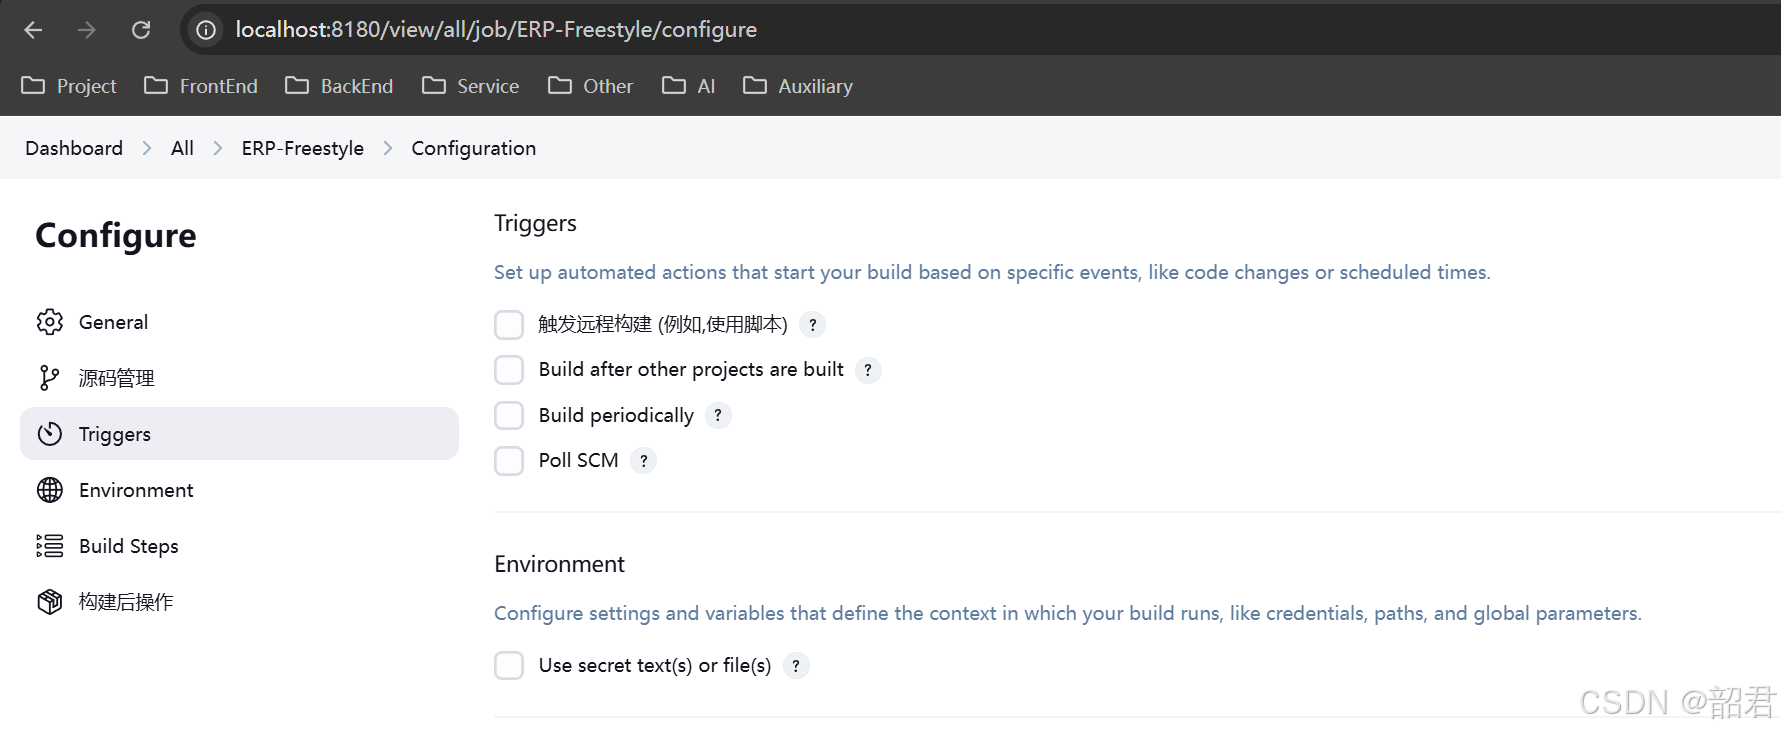Expand chevron after ERP-Freestyle breadcrumb

(388, 148)
